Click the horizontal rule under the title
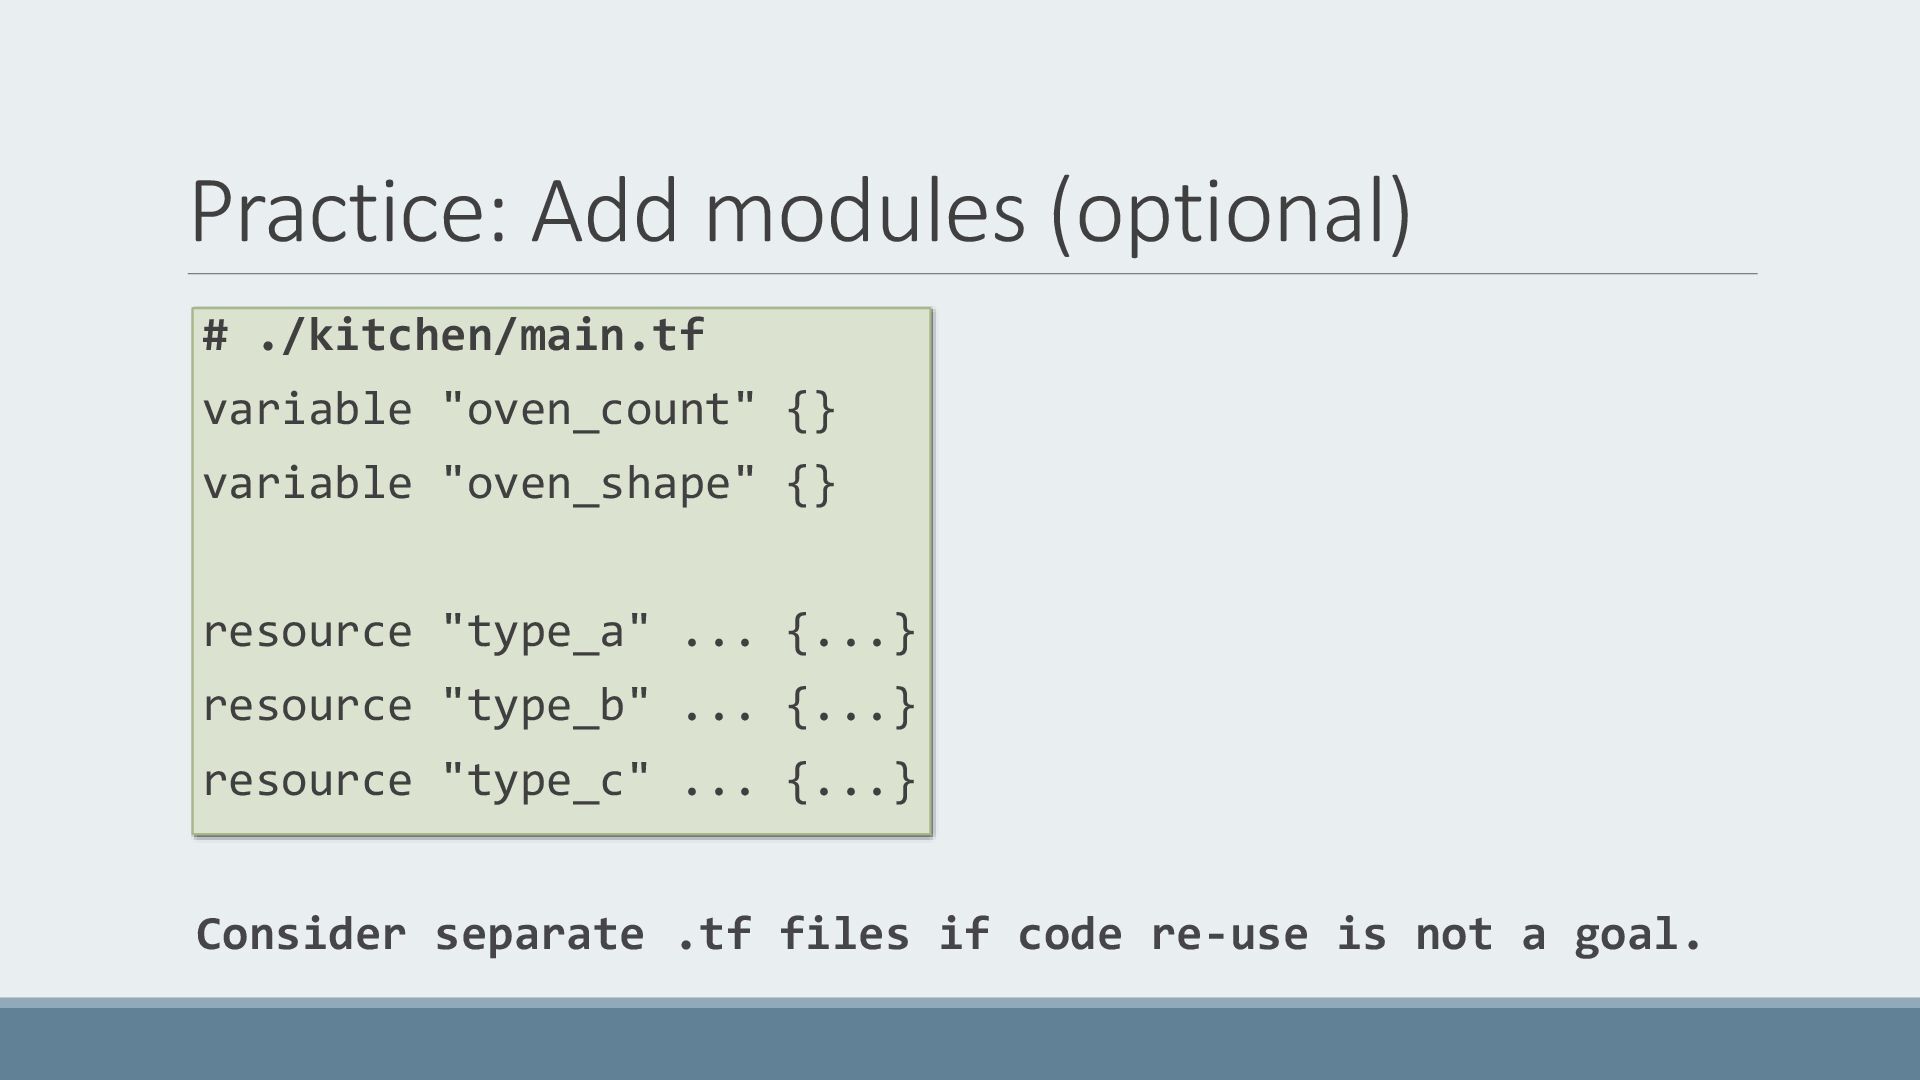The height and width of the screenshot is (1080, 1920). (972, 273)
